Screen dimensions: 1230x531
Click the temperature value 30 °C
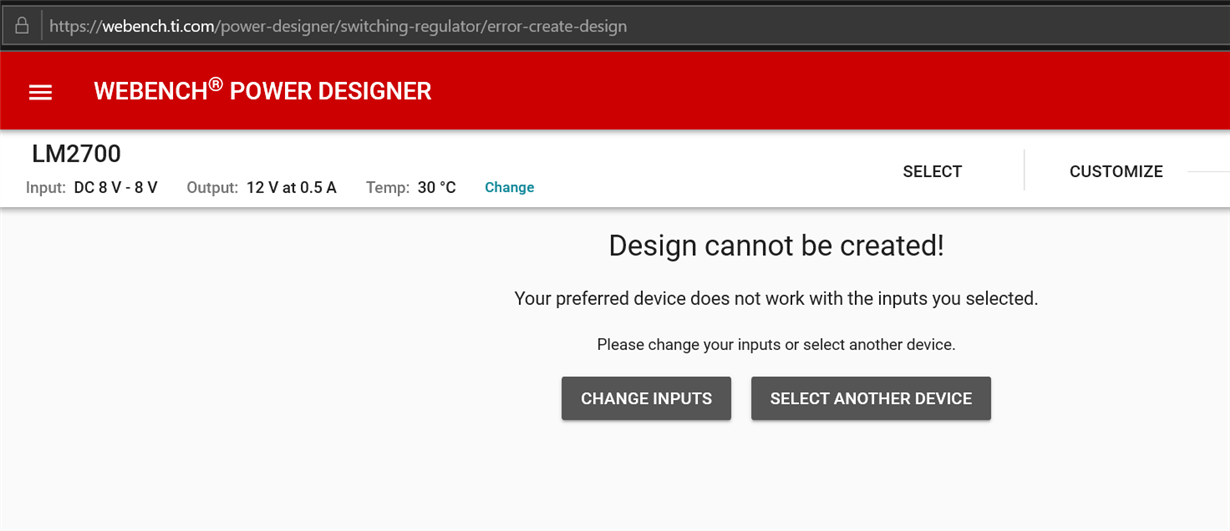tap(437, 187)
